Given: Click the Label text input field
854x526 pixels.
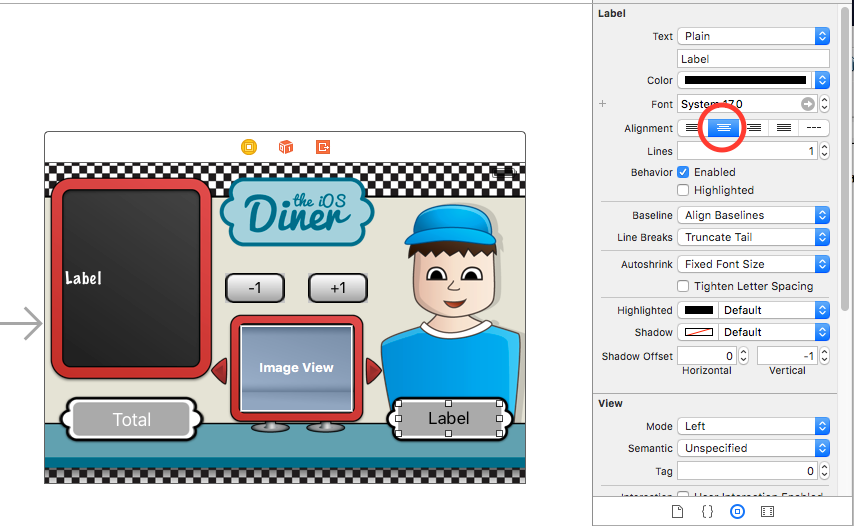Looking at the screenshot, I should [754, 59].
